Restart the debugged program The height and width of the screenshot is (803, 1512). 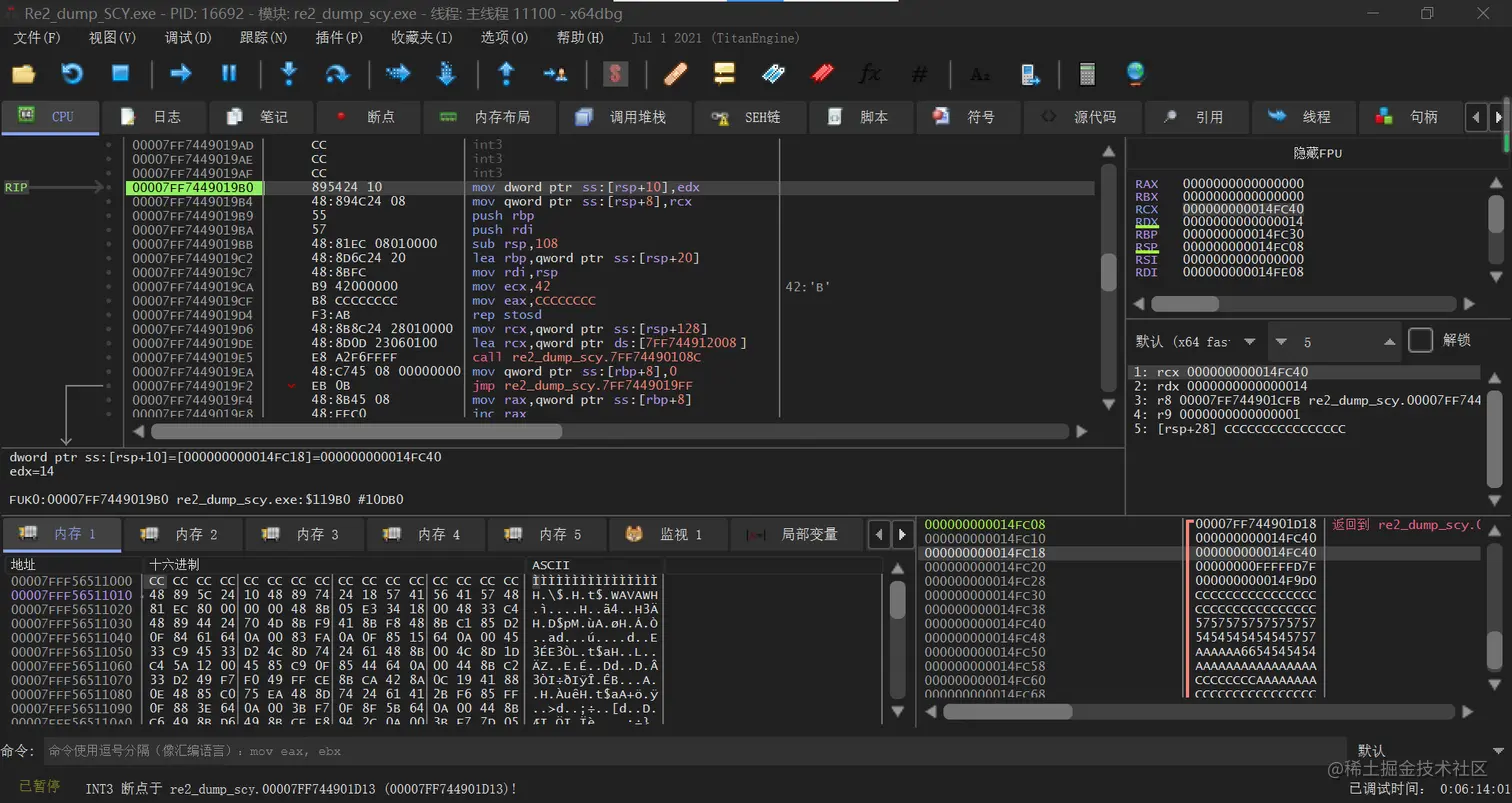72,73
